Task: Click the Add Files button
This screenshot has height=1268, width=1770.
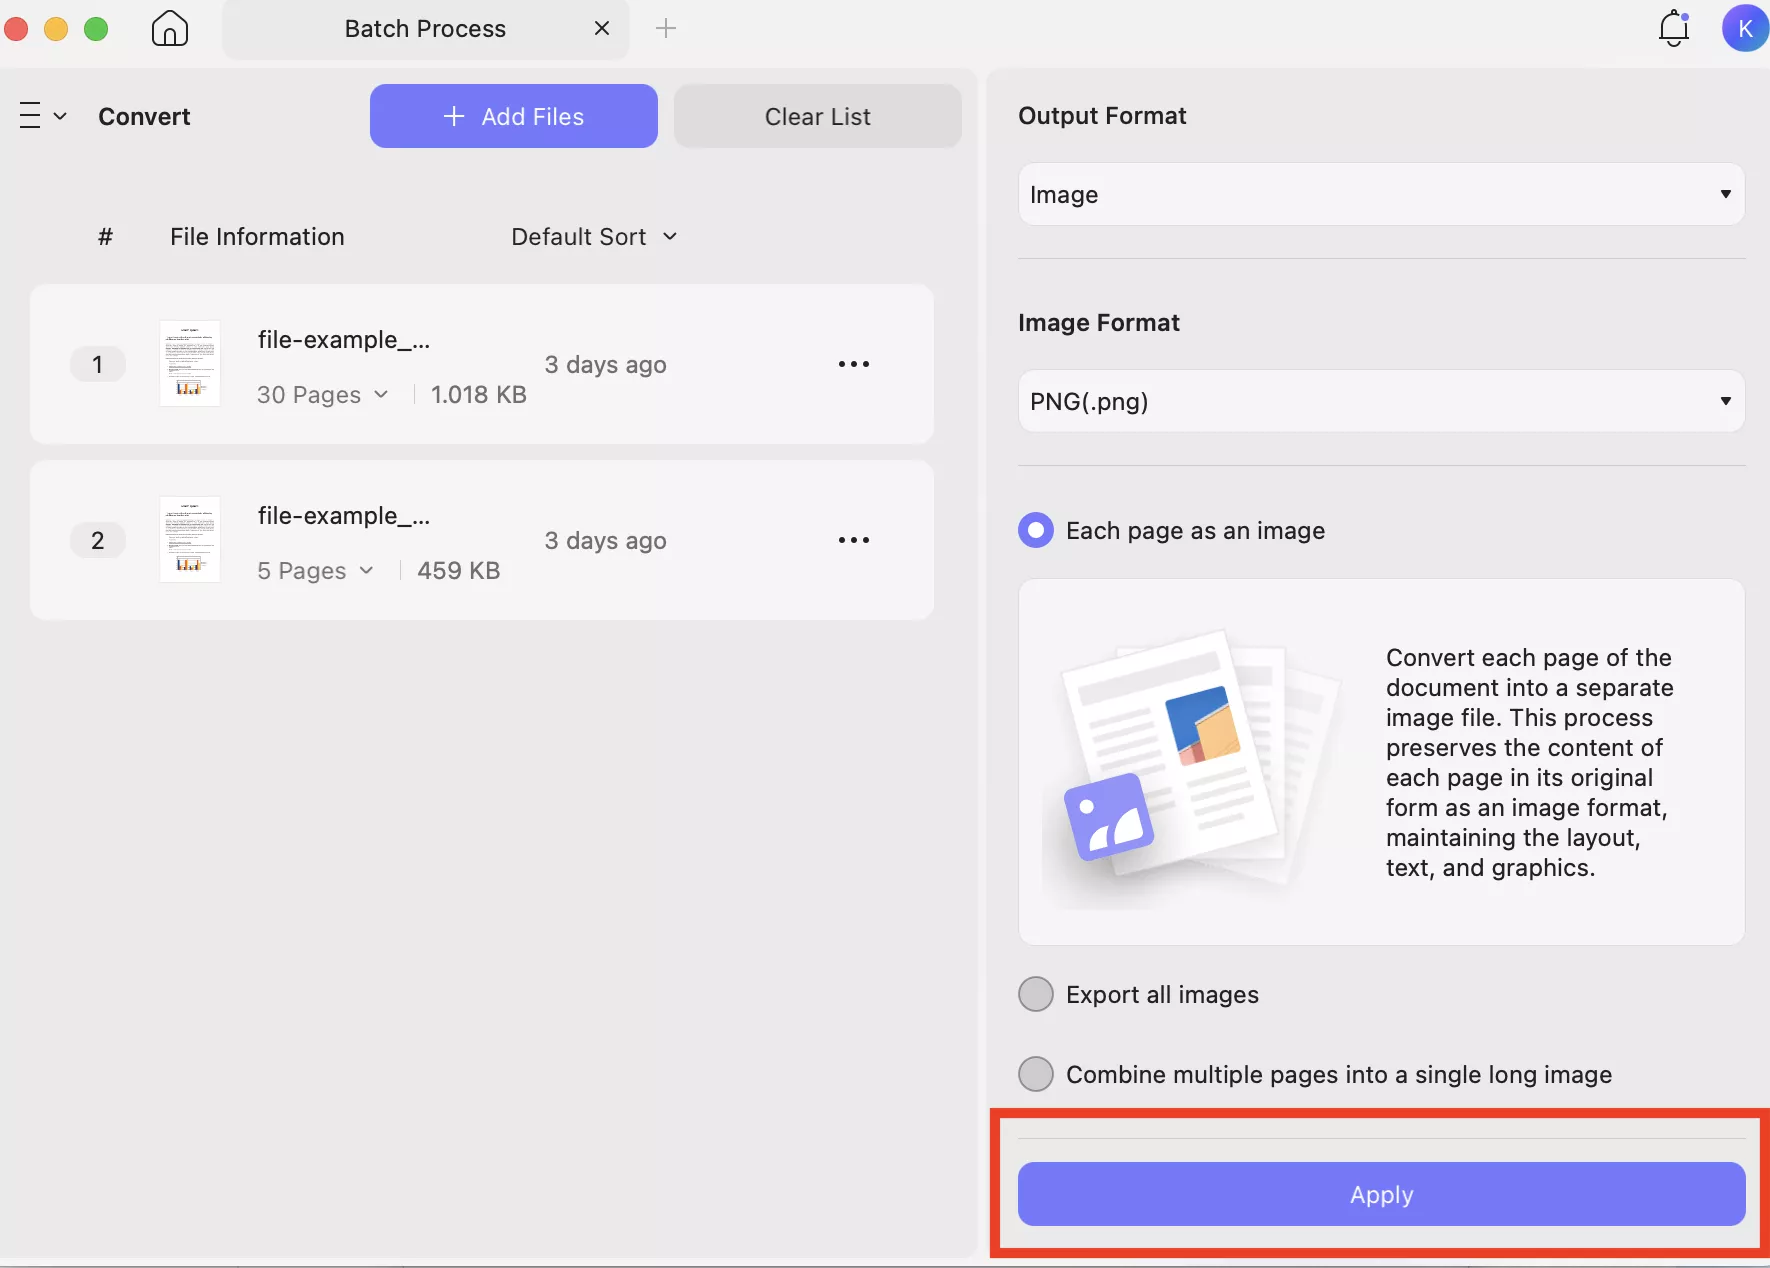Action: (x=513, y=116)
